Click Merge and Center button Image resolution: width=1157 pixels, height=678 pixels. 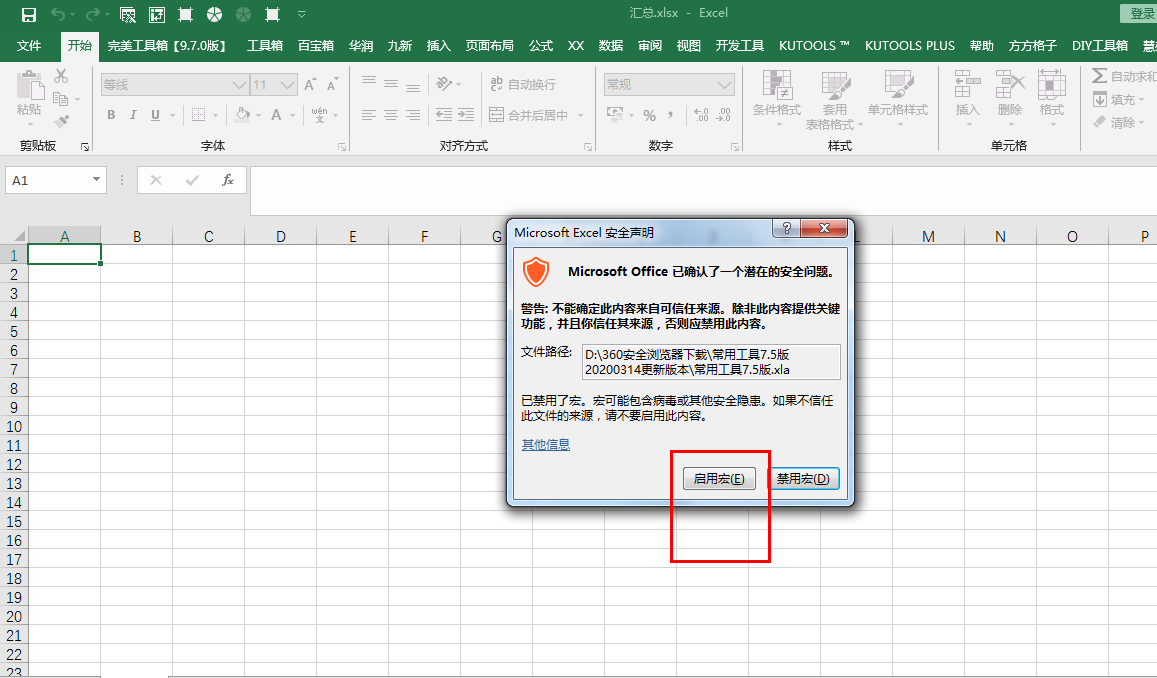(528, 115)
